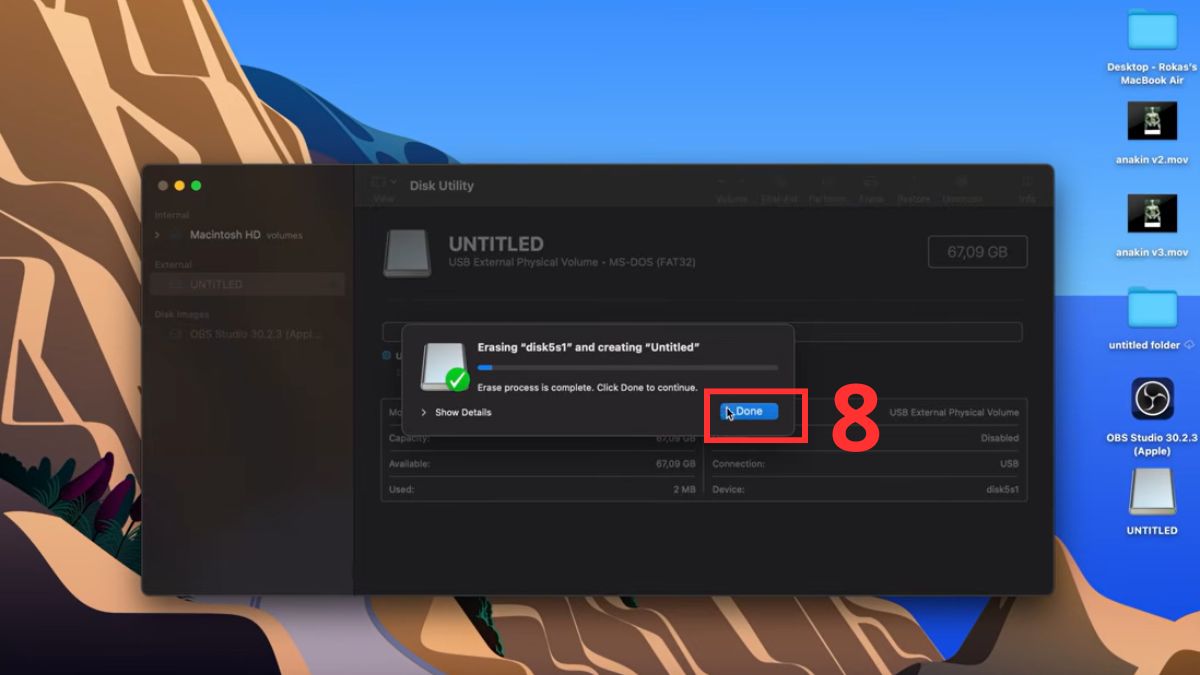Viewport: 1200px width, 675px height.
Task: Open Desktop - Rokas's MacBook Air folder
Action: (1152, 45)
